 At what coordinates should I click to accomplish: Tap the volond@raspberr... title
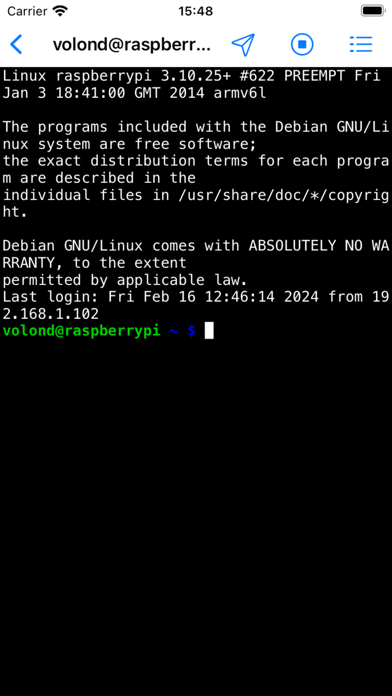pos(132,44)
